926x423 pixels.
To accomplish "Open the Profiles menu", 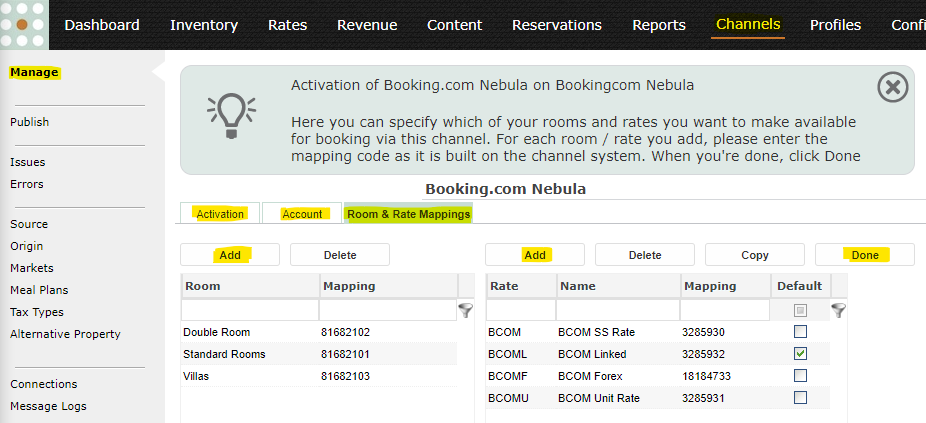I will [x=835, y=25].
